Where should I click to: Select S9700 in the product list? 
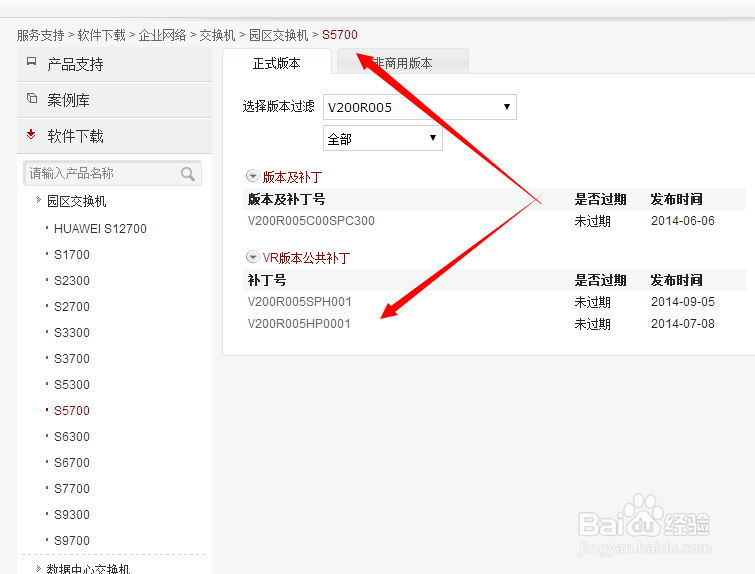click(72, 540)
